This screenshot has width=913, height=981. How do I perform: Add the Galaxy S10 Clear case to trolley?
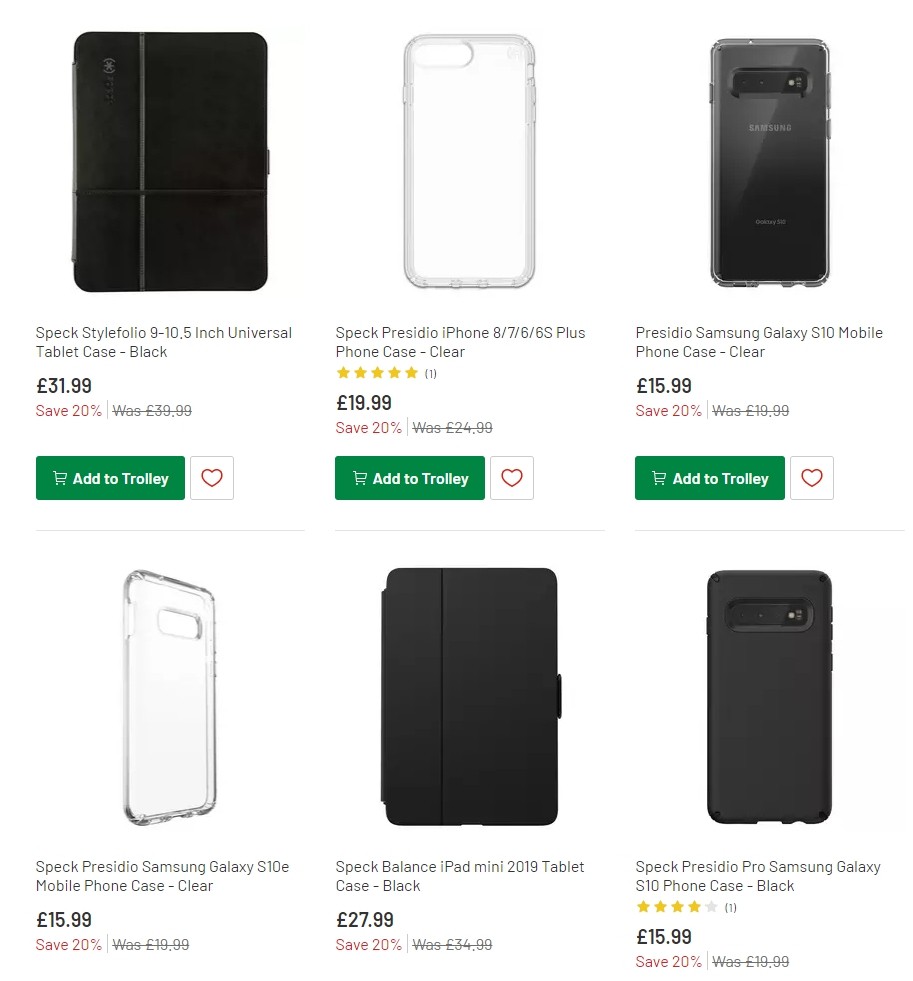[x=709, y=478]
